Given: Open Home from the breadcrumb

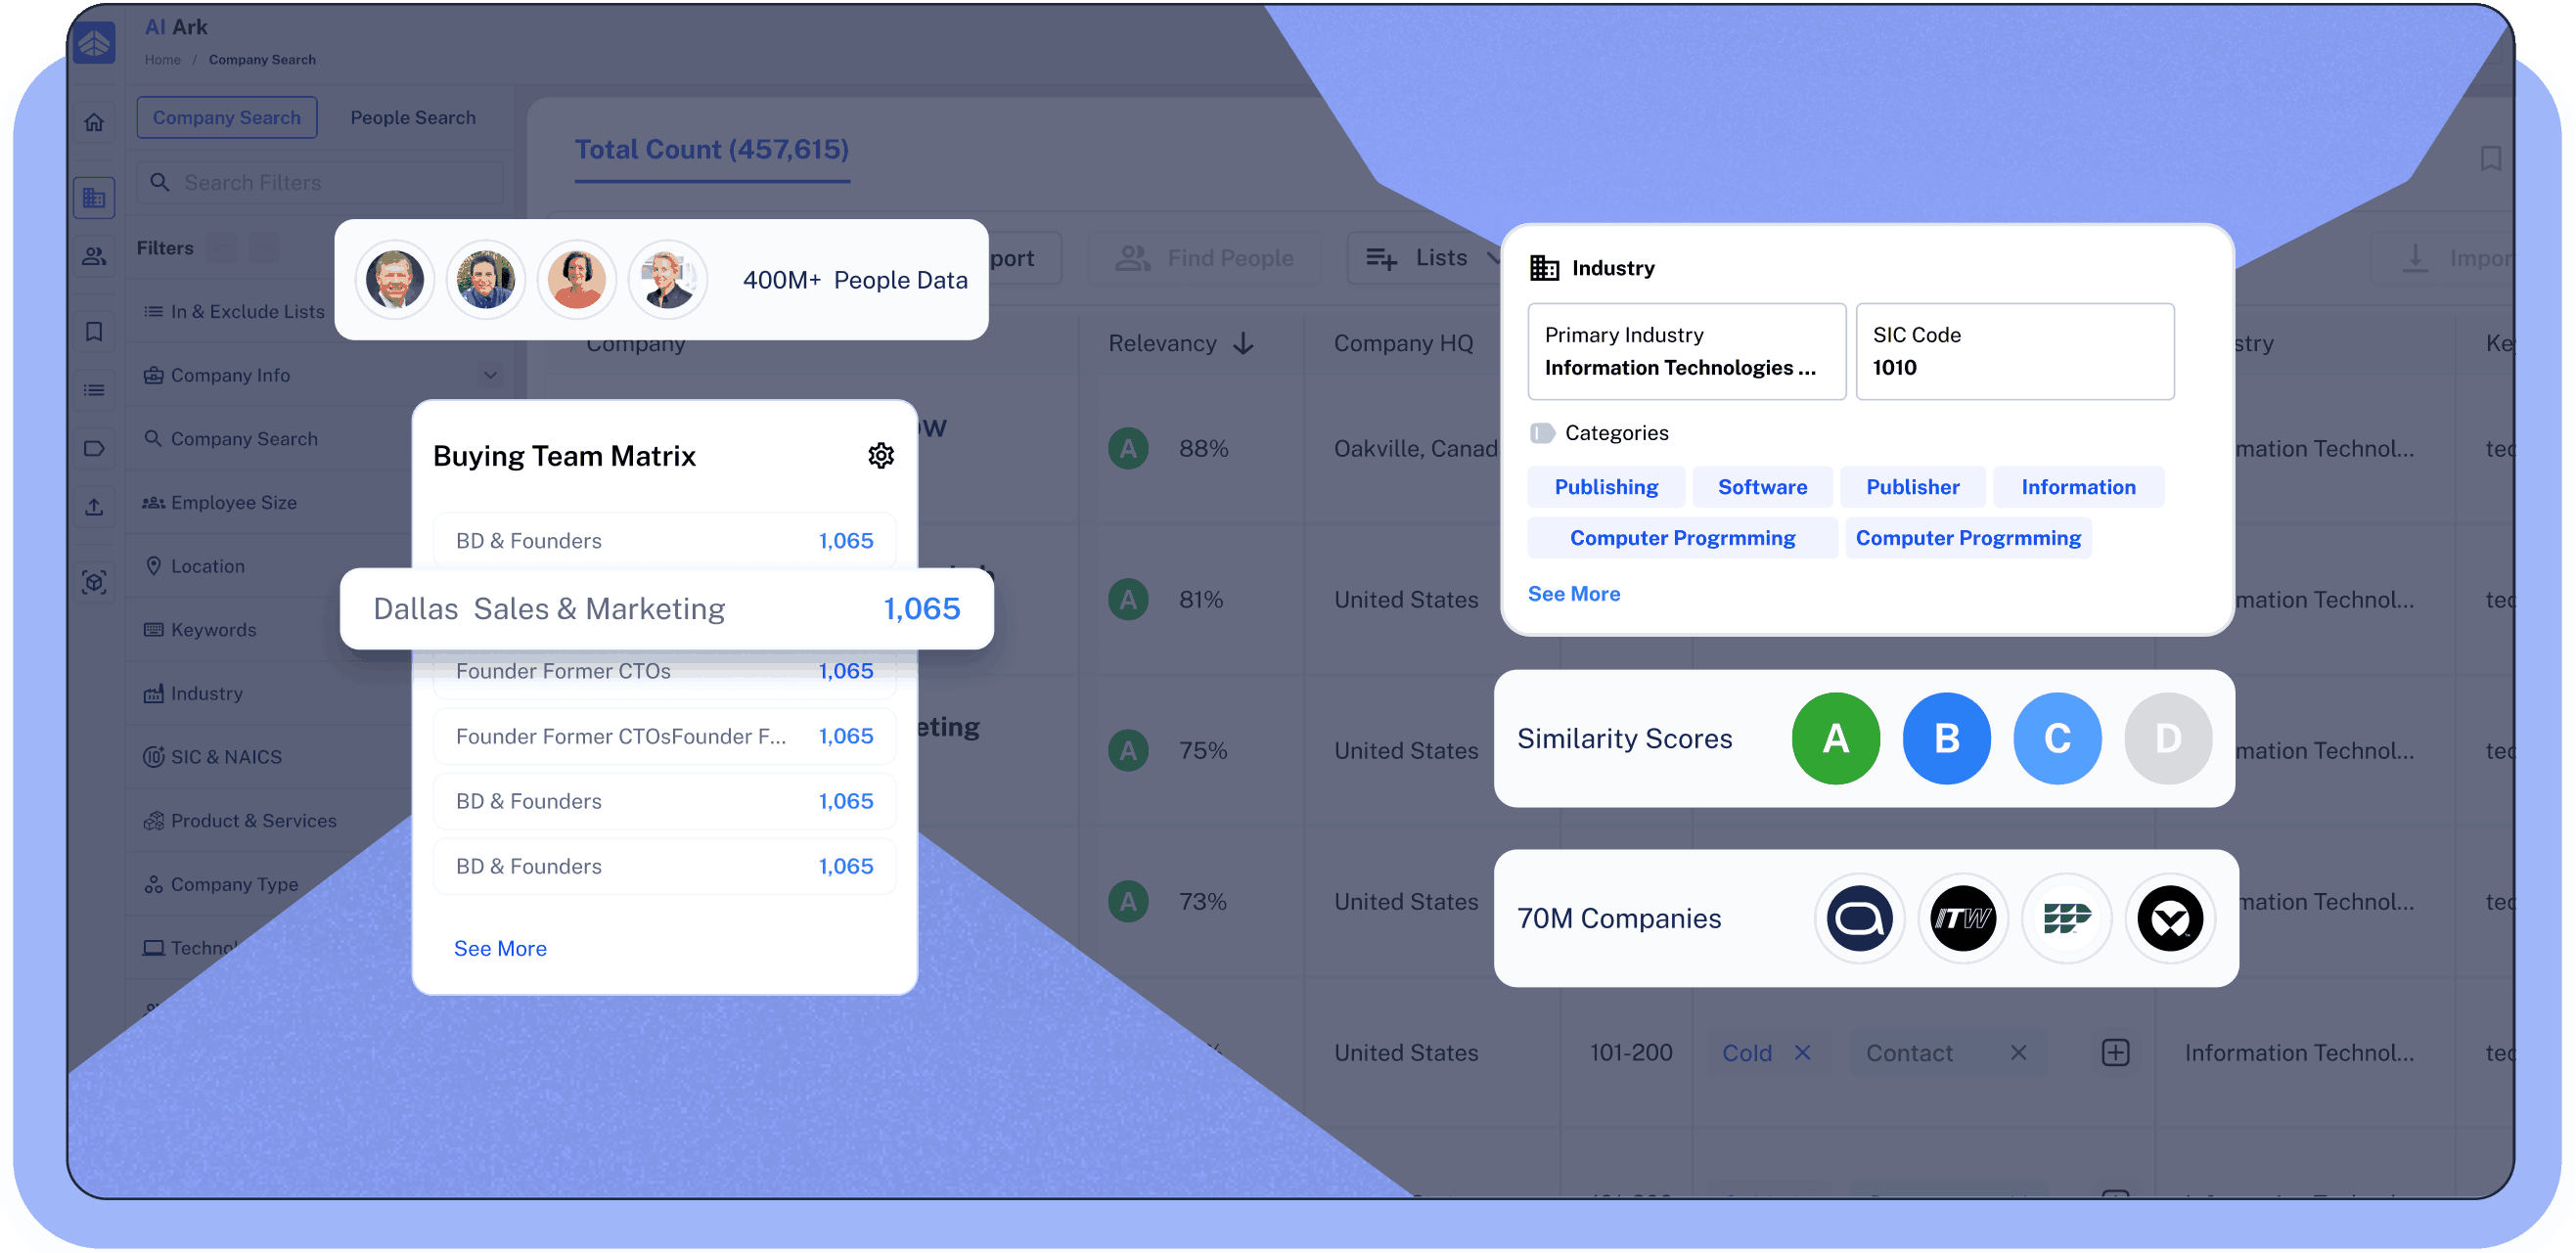Looking at the screenshot, I should (x=162, y=59).
